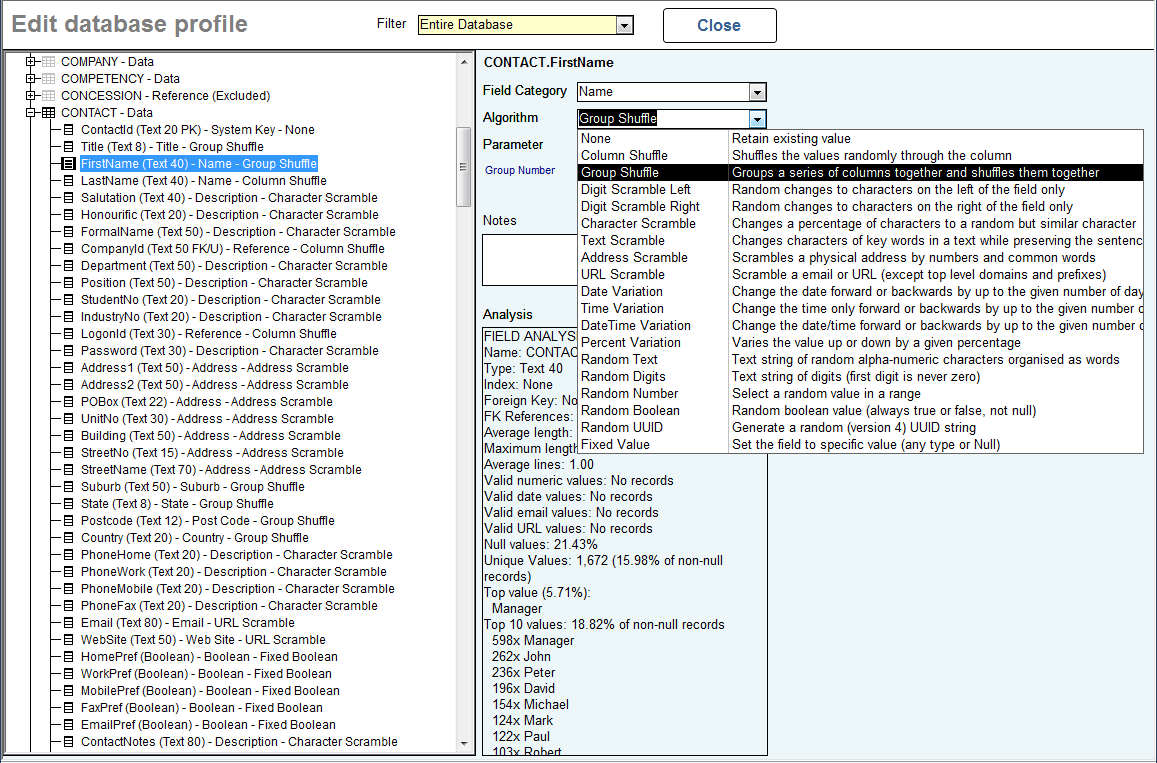Click the WebSite field icon
The width and height of the screenshot is (1157, 763).
pos(69,640)
